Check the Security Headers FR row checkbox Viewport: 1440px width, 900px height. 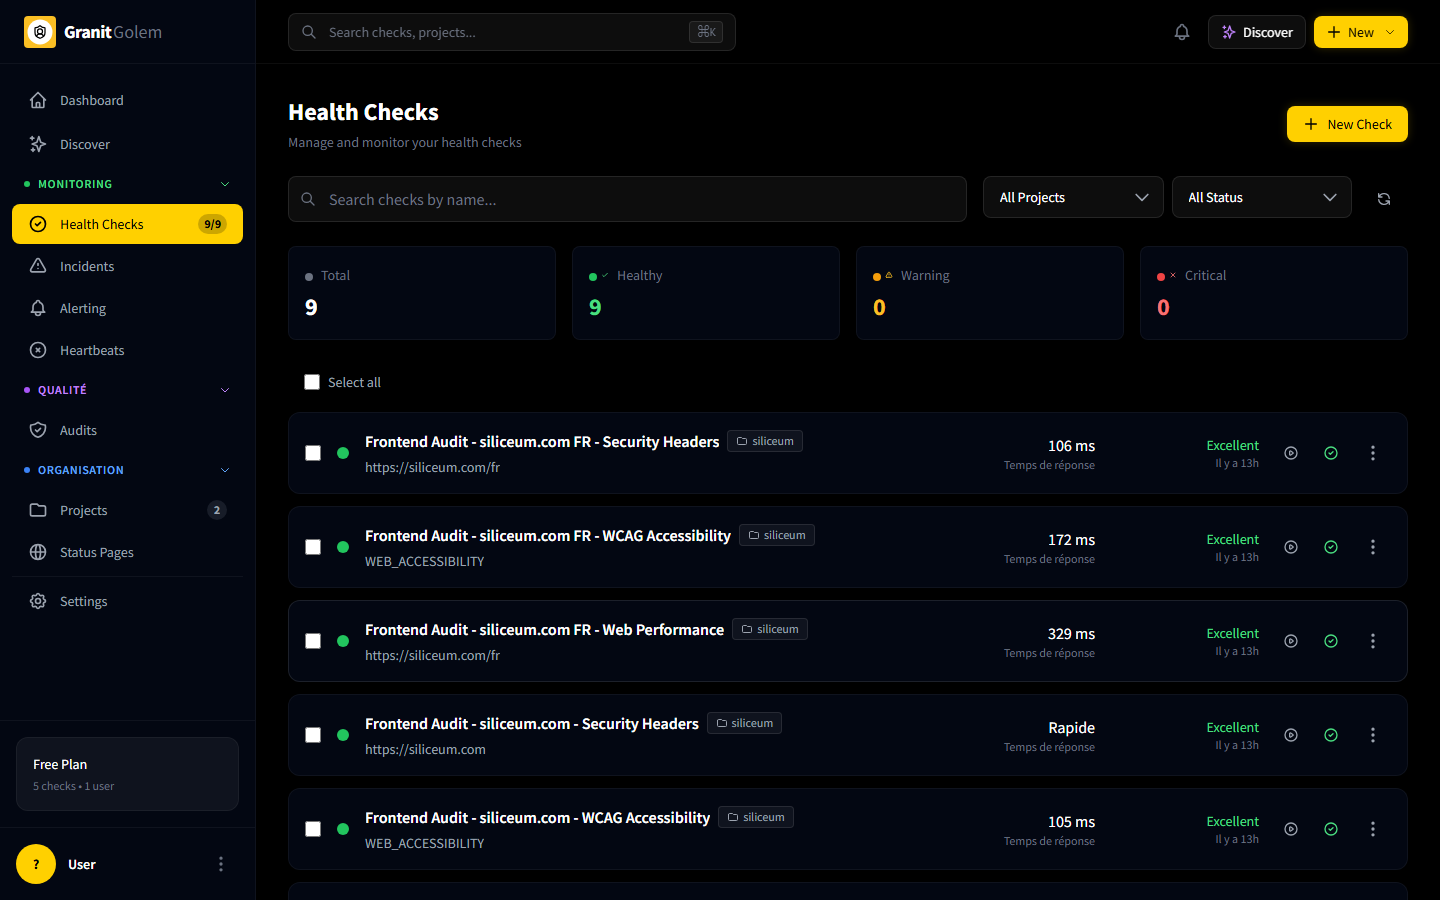coord(313,453)
